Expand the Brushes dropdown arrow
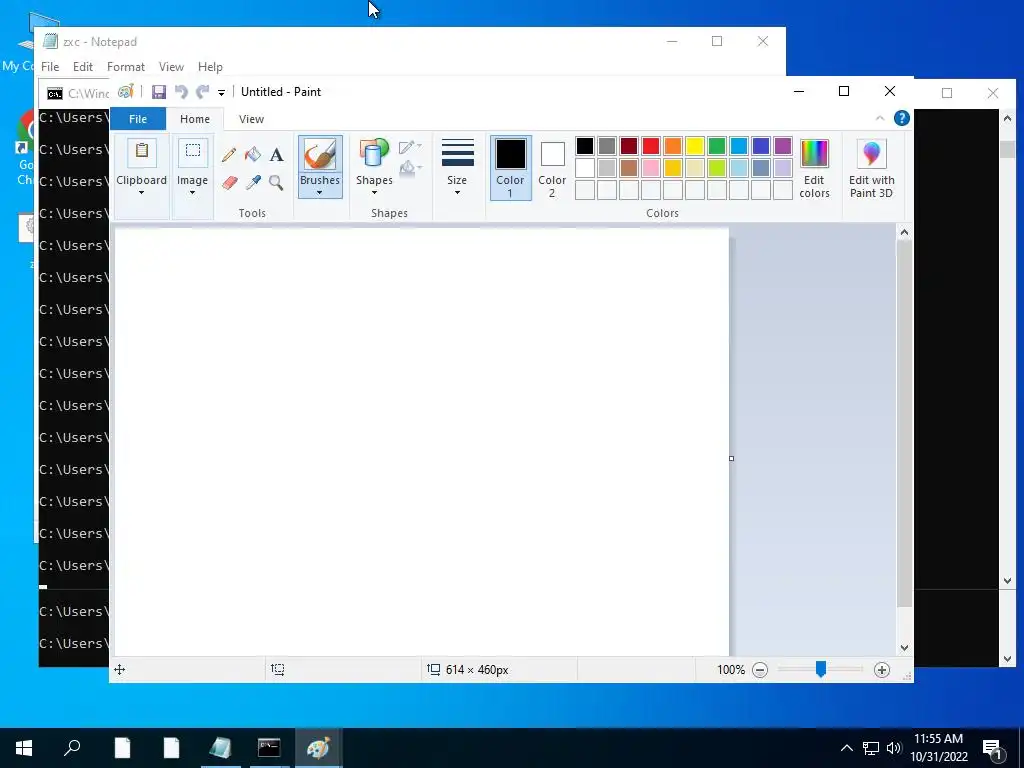Image resolution: width=1024 pixels, height=768 pixels. [320, 193]
